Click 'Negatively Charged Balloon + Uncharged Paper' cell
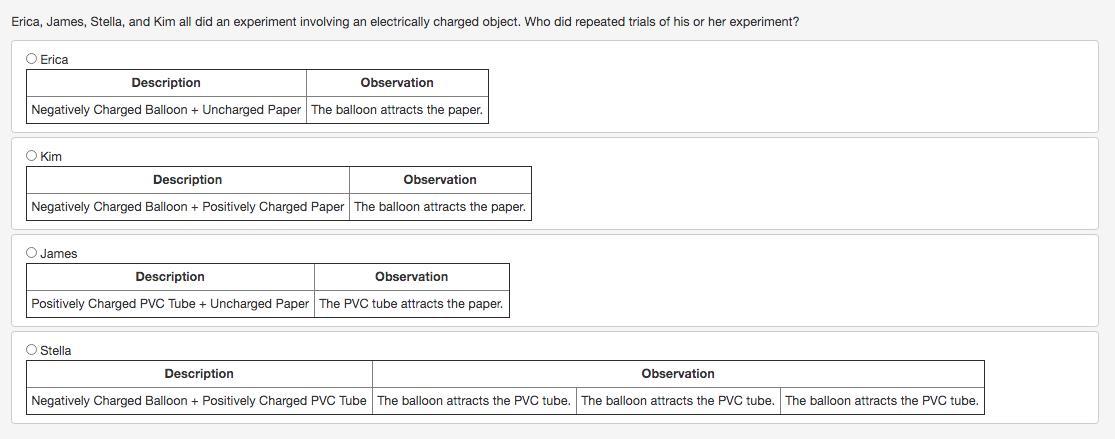The width and height of the screenshot is (1115, 439). pos(166,110)
